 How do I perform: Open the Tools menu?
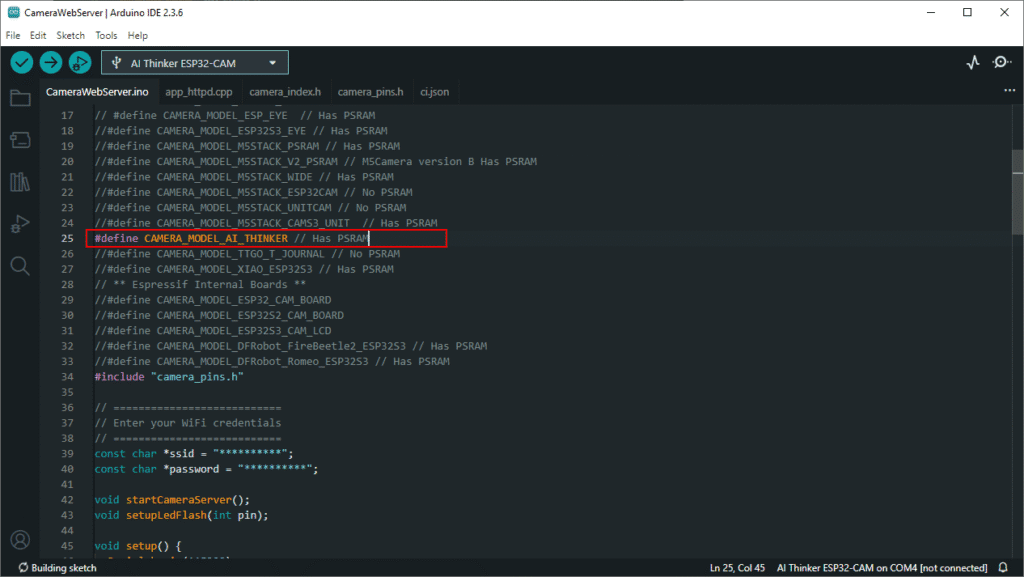click(x=106, y=35)
